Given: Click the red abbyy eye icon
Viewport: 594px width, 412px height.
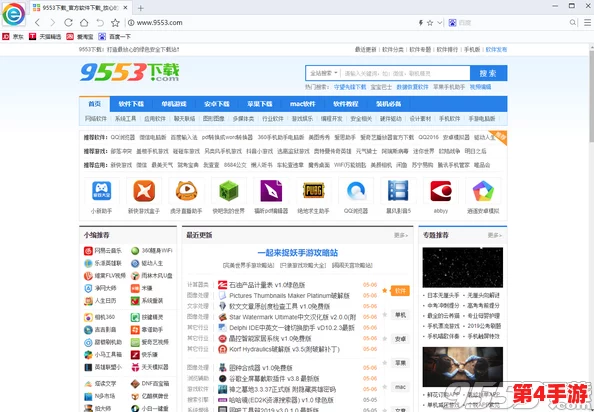Looking at the screenshot, I should [441, 191].
